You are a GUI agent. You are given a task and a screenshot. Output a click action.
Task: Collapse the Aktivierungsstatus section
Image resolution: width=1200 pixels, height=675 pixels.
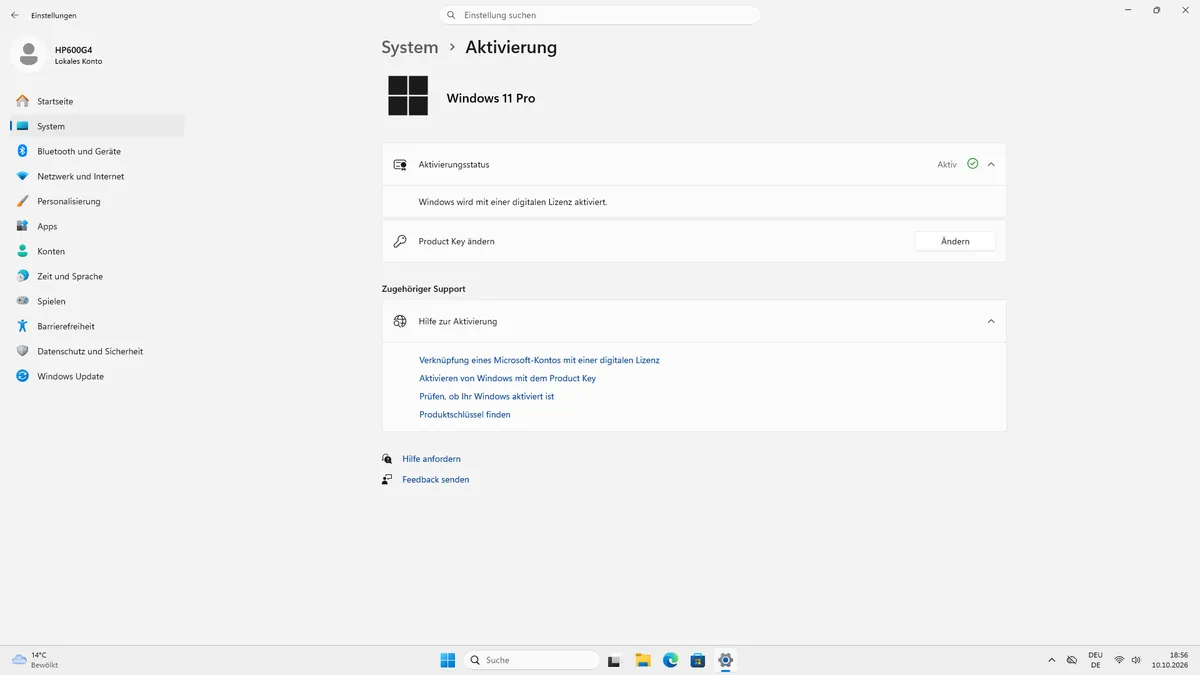tap(991, 164)
